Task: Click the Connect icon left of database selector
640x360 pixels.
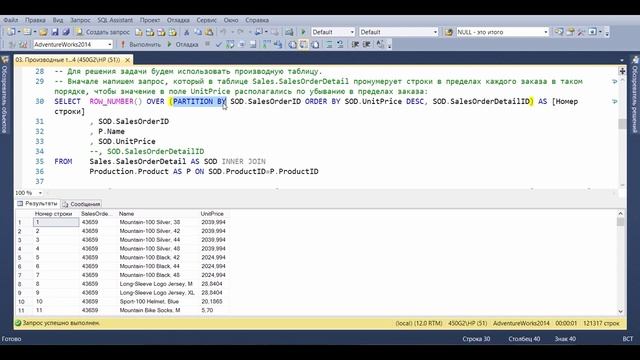Action: [x=12, y=44]
